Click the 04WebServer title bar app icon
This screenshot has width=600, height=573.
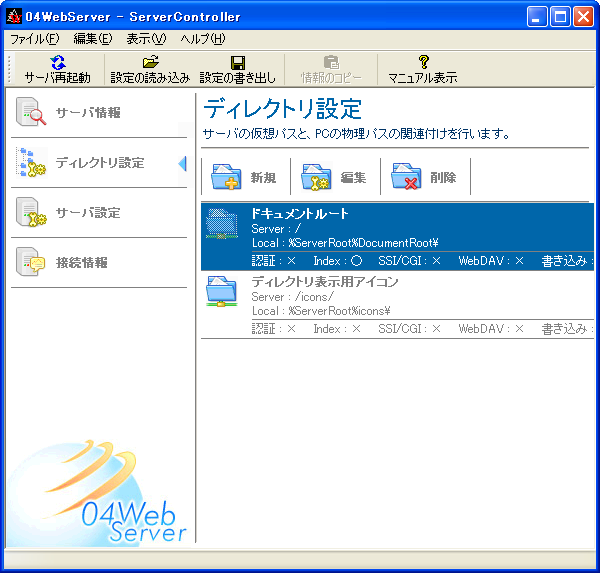click(x=14, y=16)
